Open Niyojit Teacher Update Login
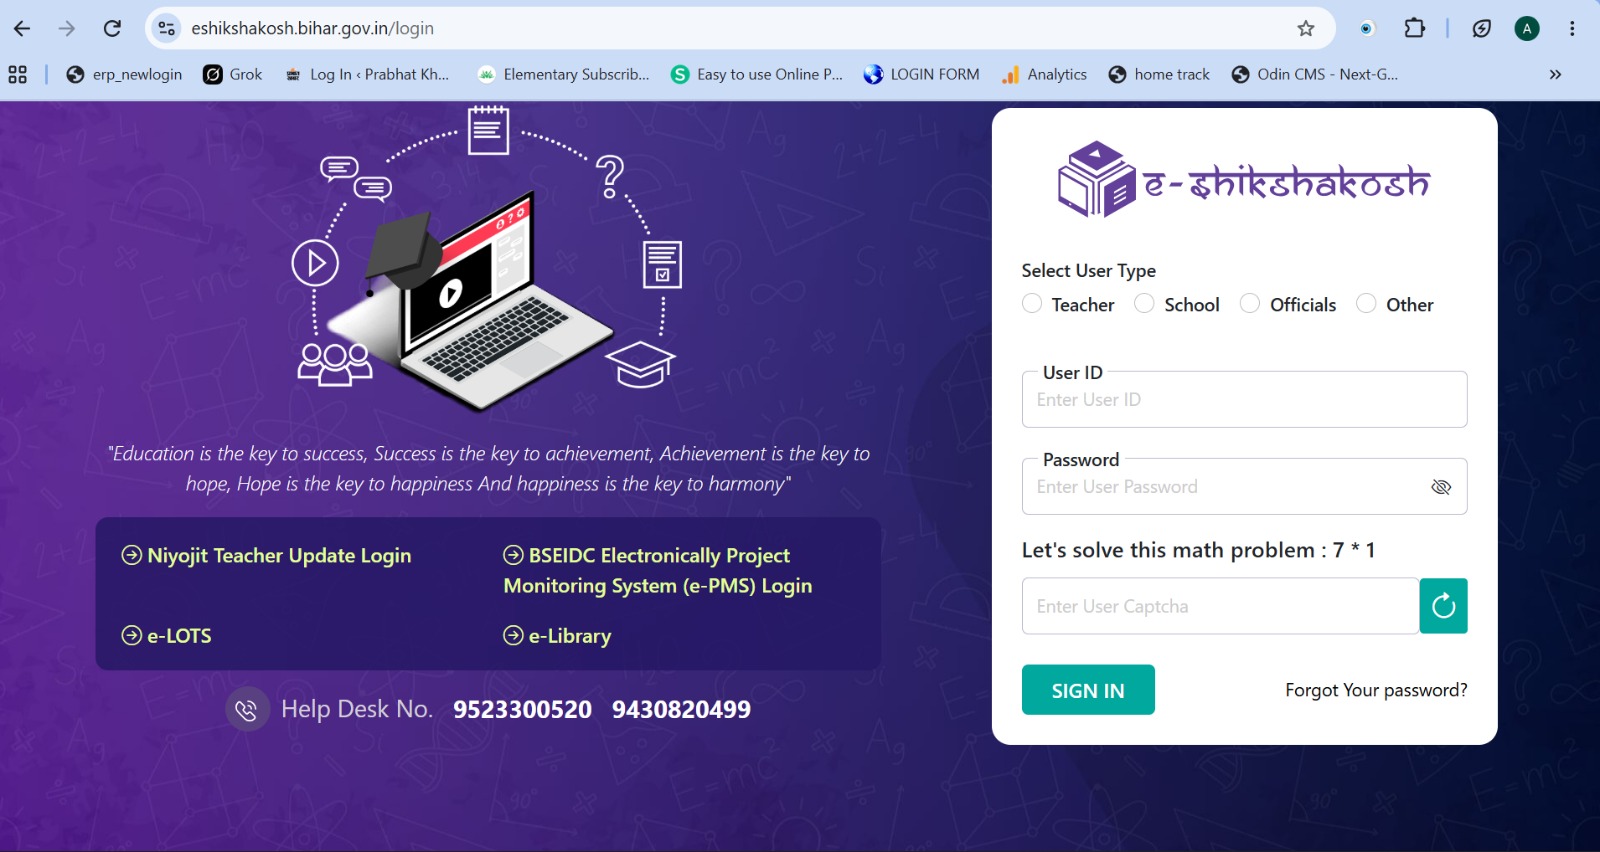The image size is (1600, 852). coord(266,556)
